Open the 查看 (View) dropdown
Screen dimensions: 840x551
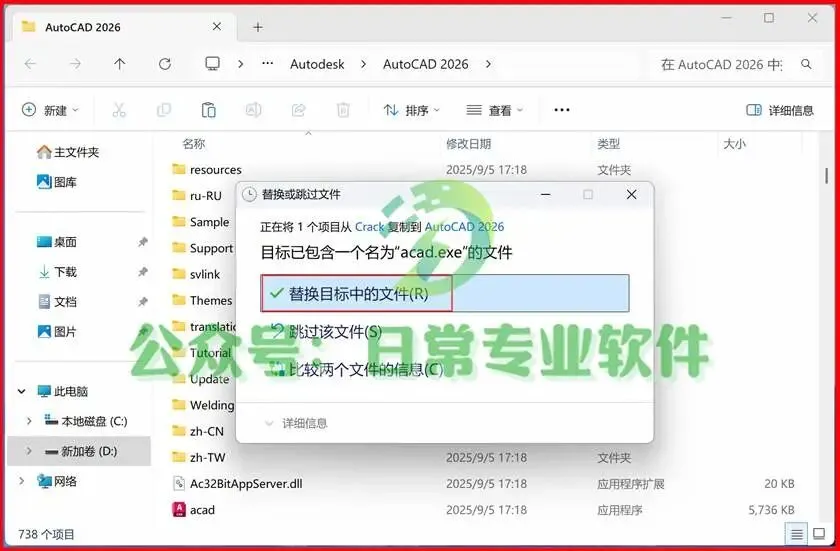pos(494,110)
